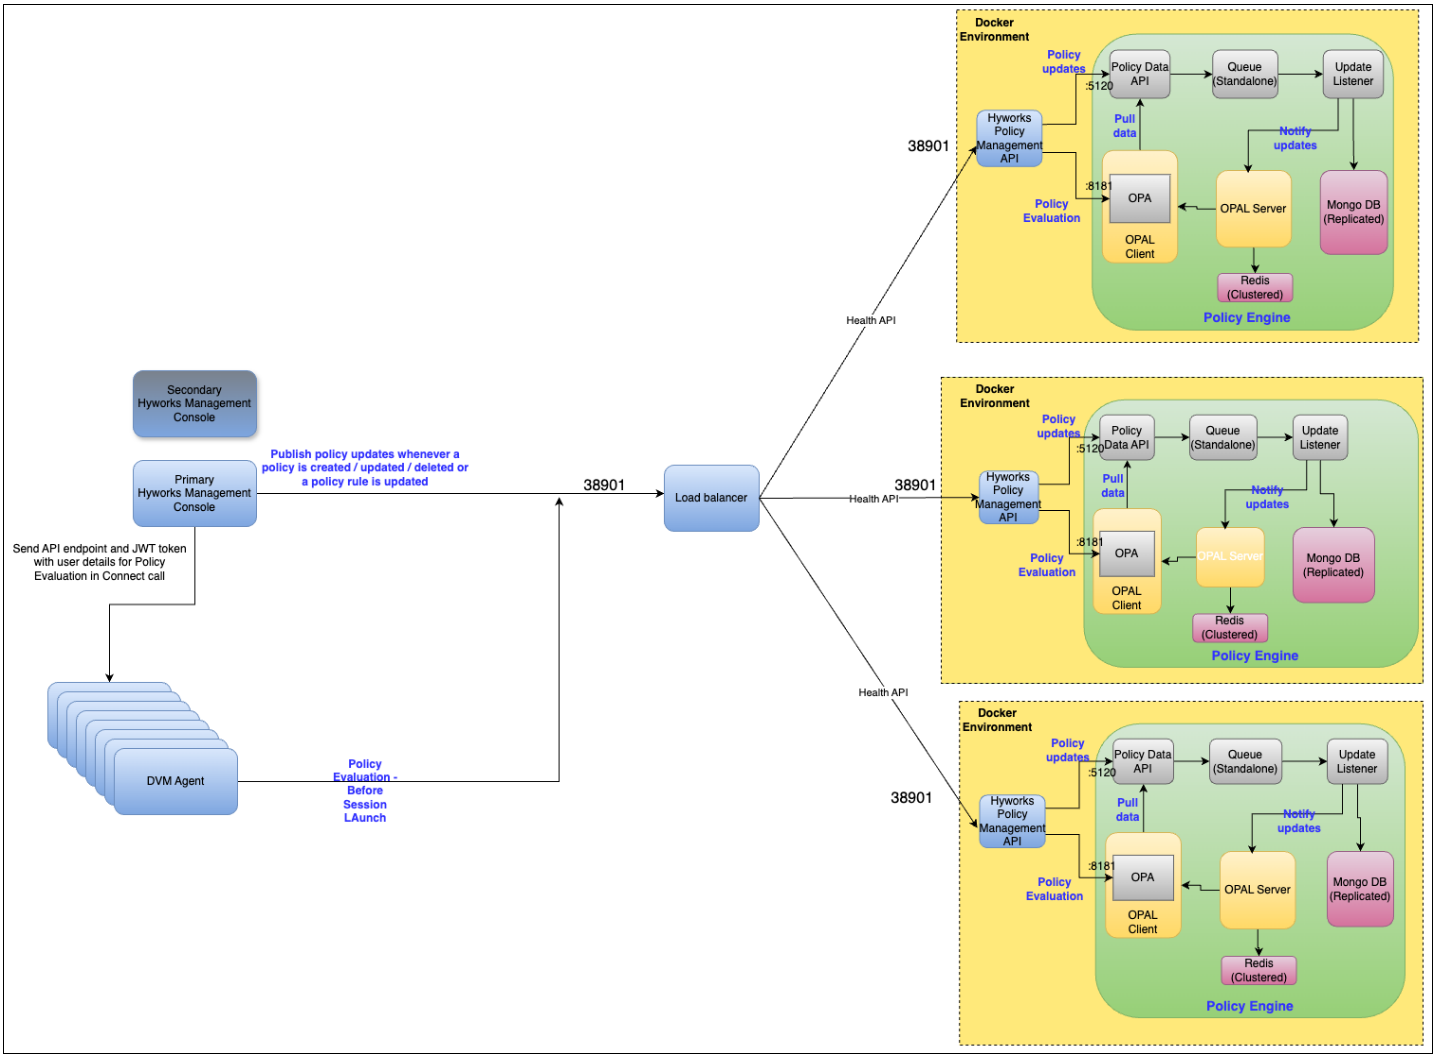Click Update Listener in top Docker environment

[x=1352, y=74]
